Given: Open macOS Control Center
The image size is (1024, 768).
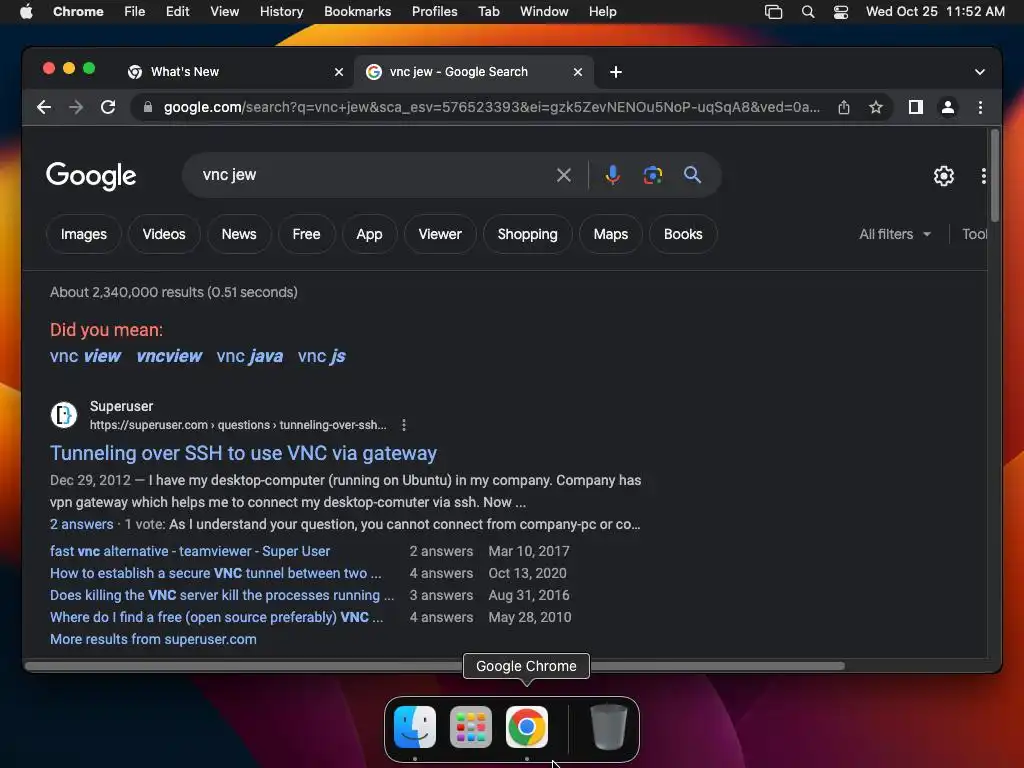Looking at the screenshot, I should (840, 12).
